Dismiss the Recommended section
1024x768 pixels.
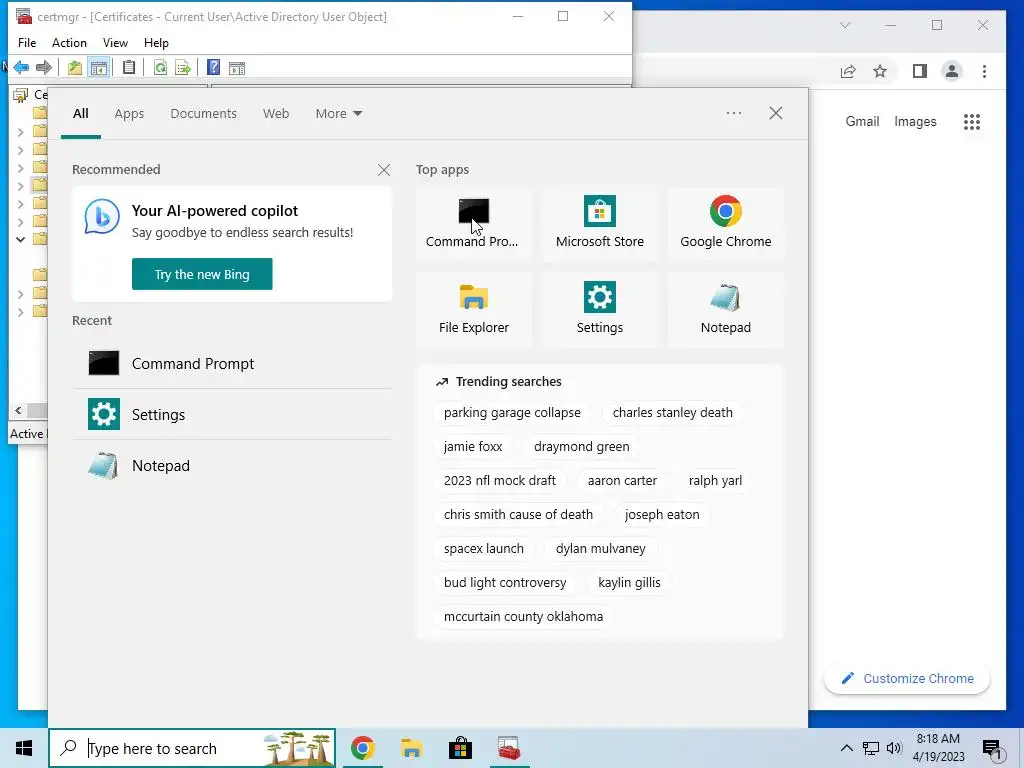pyautogui.click(x=384, y=170)
